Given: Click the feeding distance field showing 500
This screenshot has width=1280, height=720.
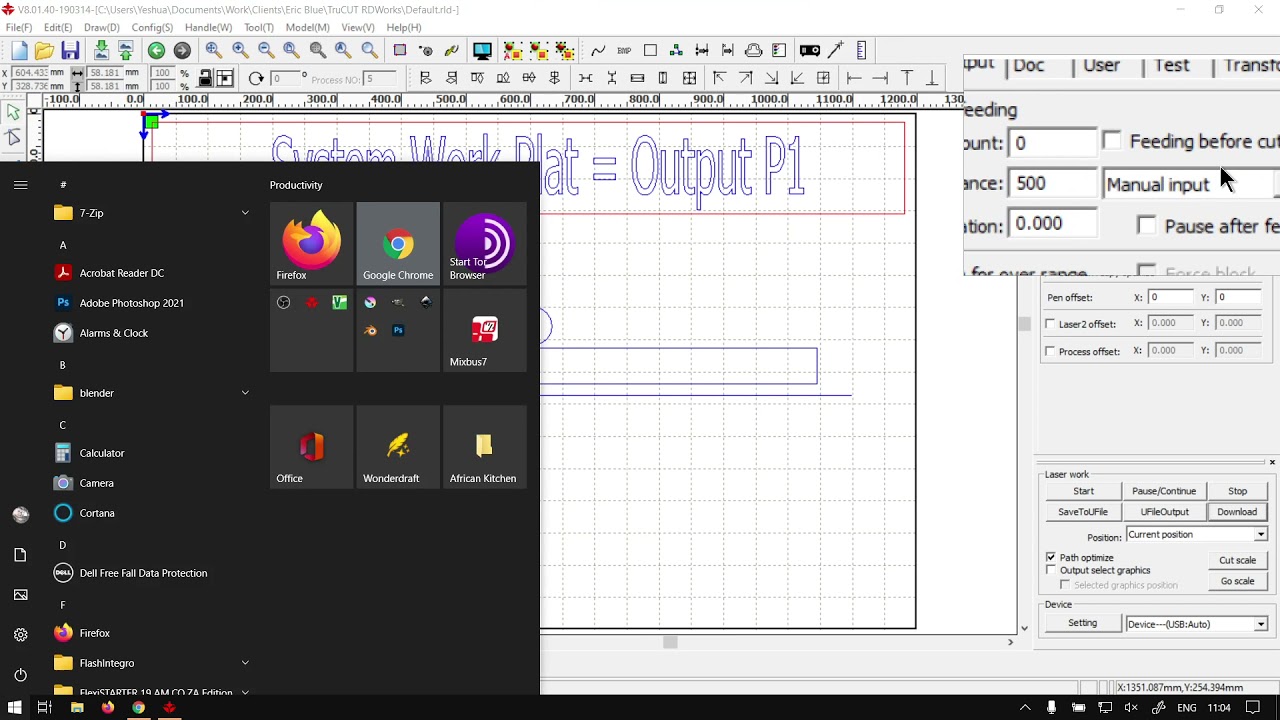Looking at the screenshot, I should (1052, 184).
